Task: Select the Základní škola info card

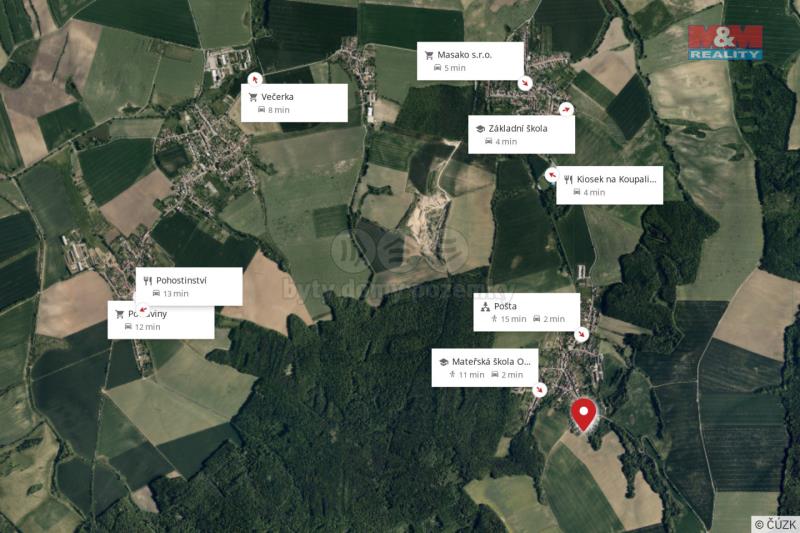Action: pyautogui.click(x=521, y=135)
